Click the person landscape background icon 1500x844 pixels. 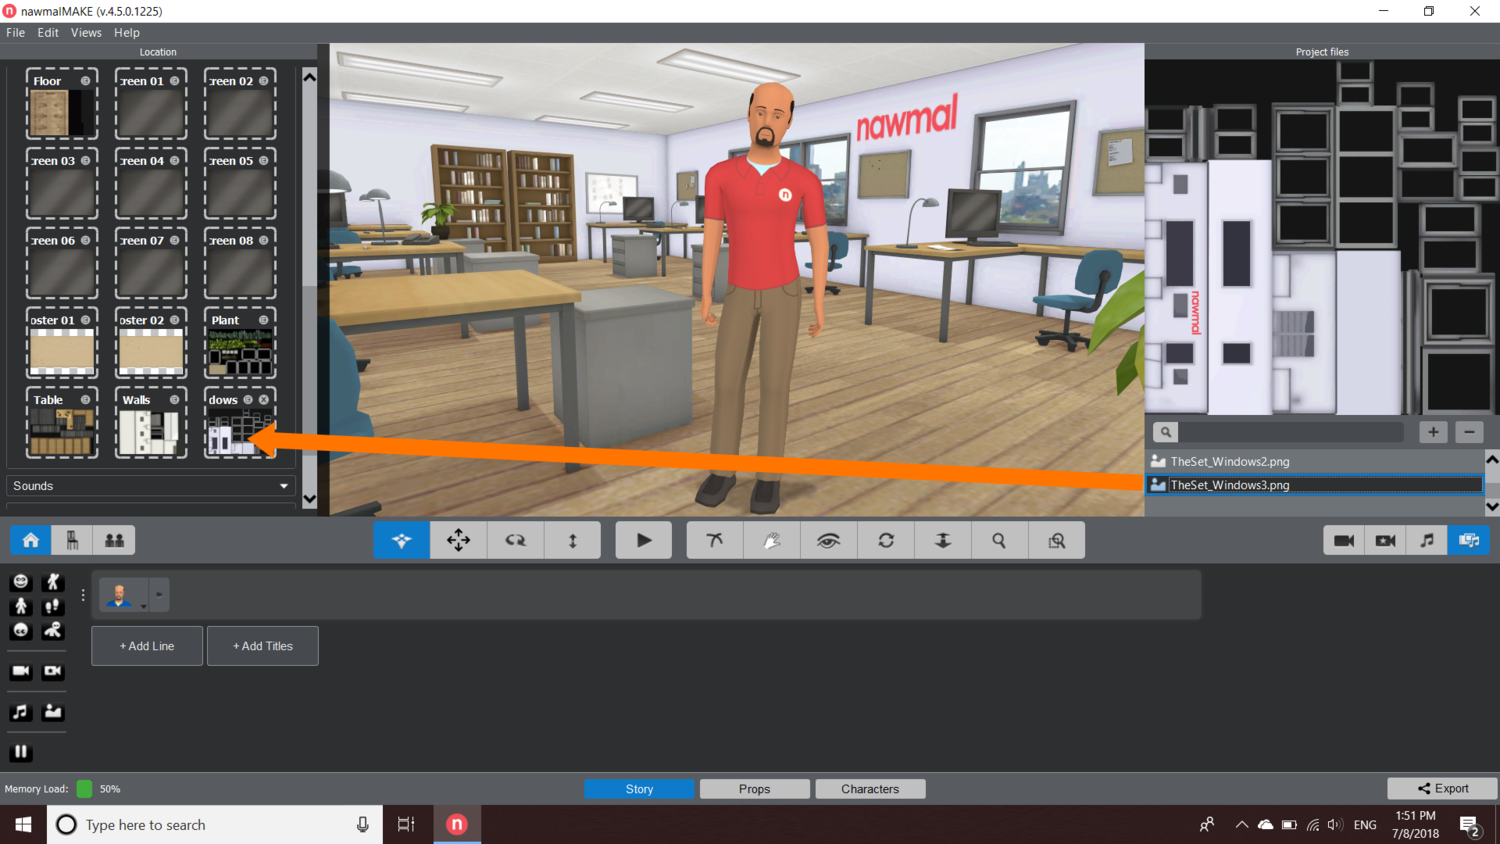(x=53, y=712)
